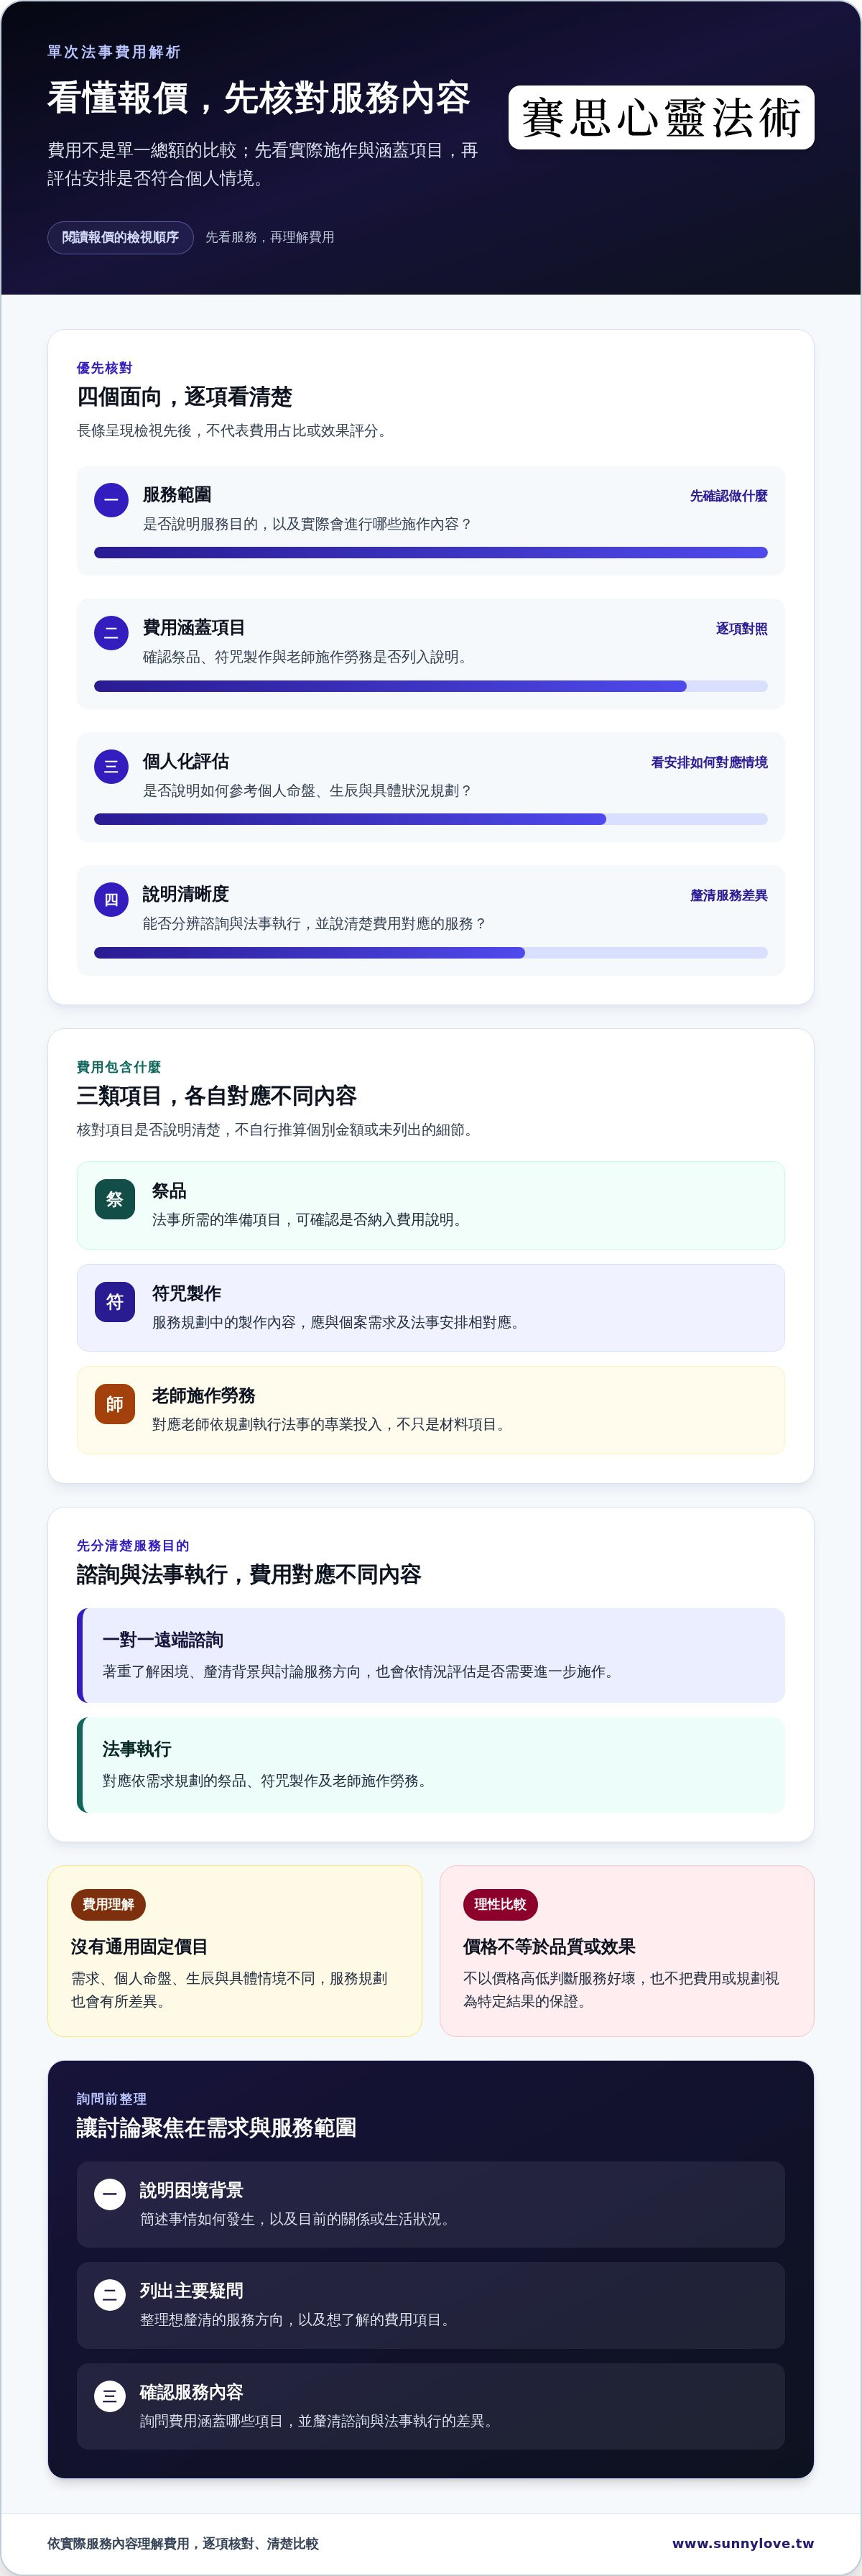This screenshot has height=2576, width=862.
Task: Click the 二 circle beside 列出主要疑問
Action: [x=110, y=2295]
